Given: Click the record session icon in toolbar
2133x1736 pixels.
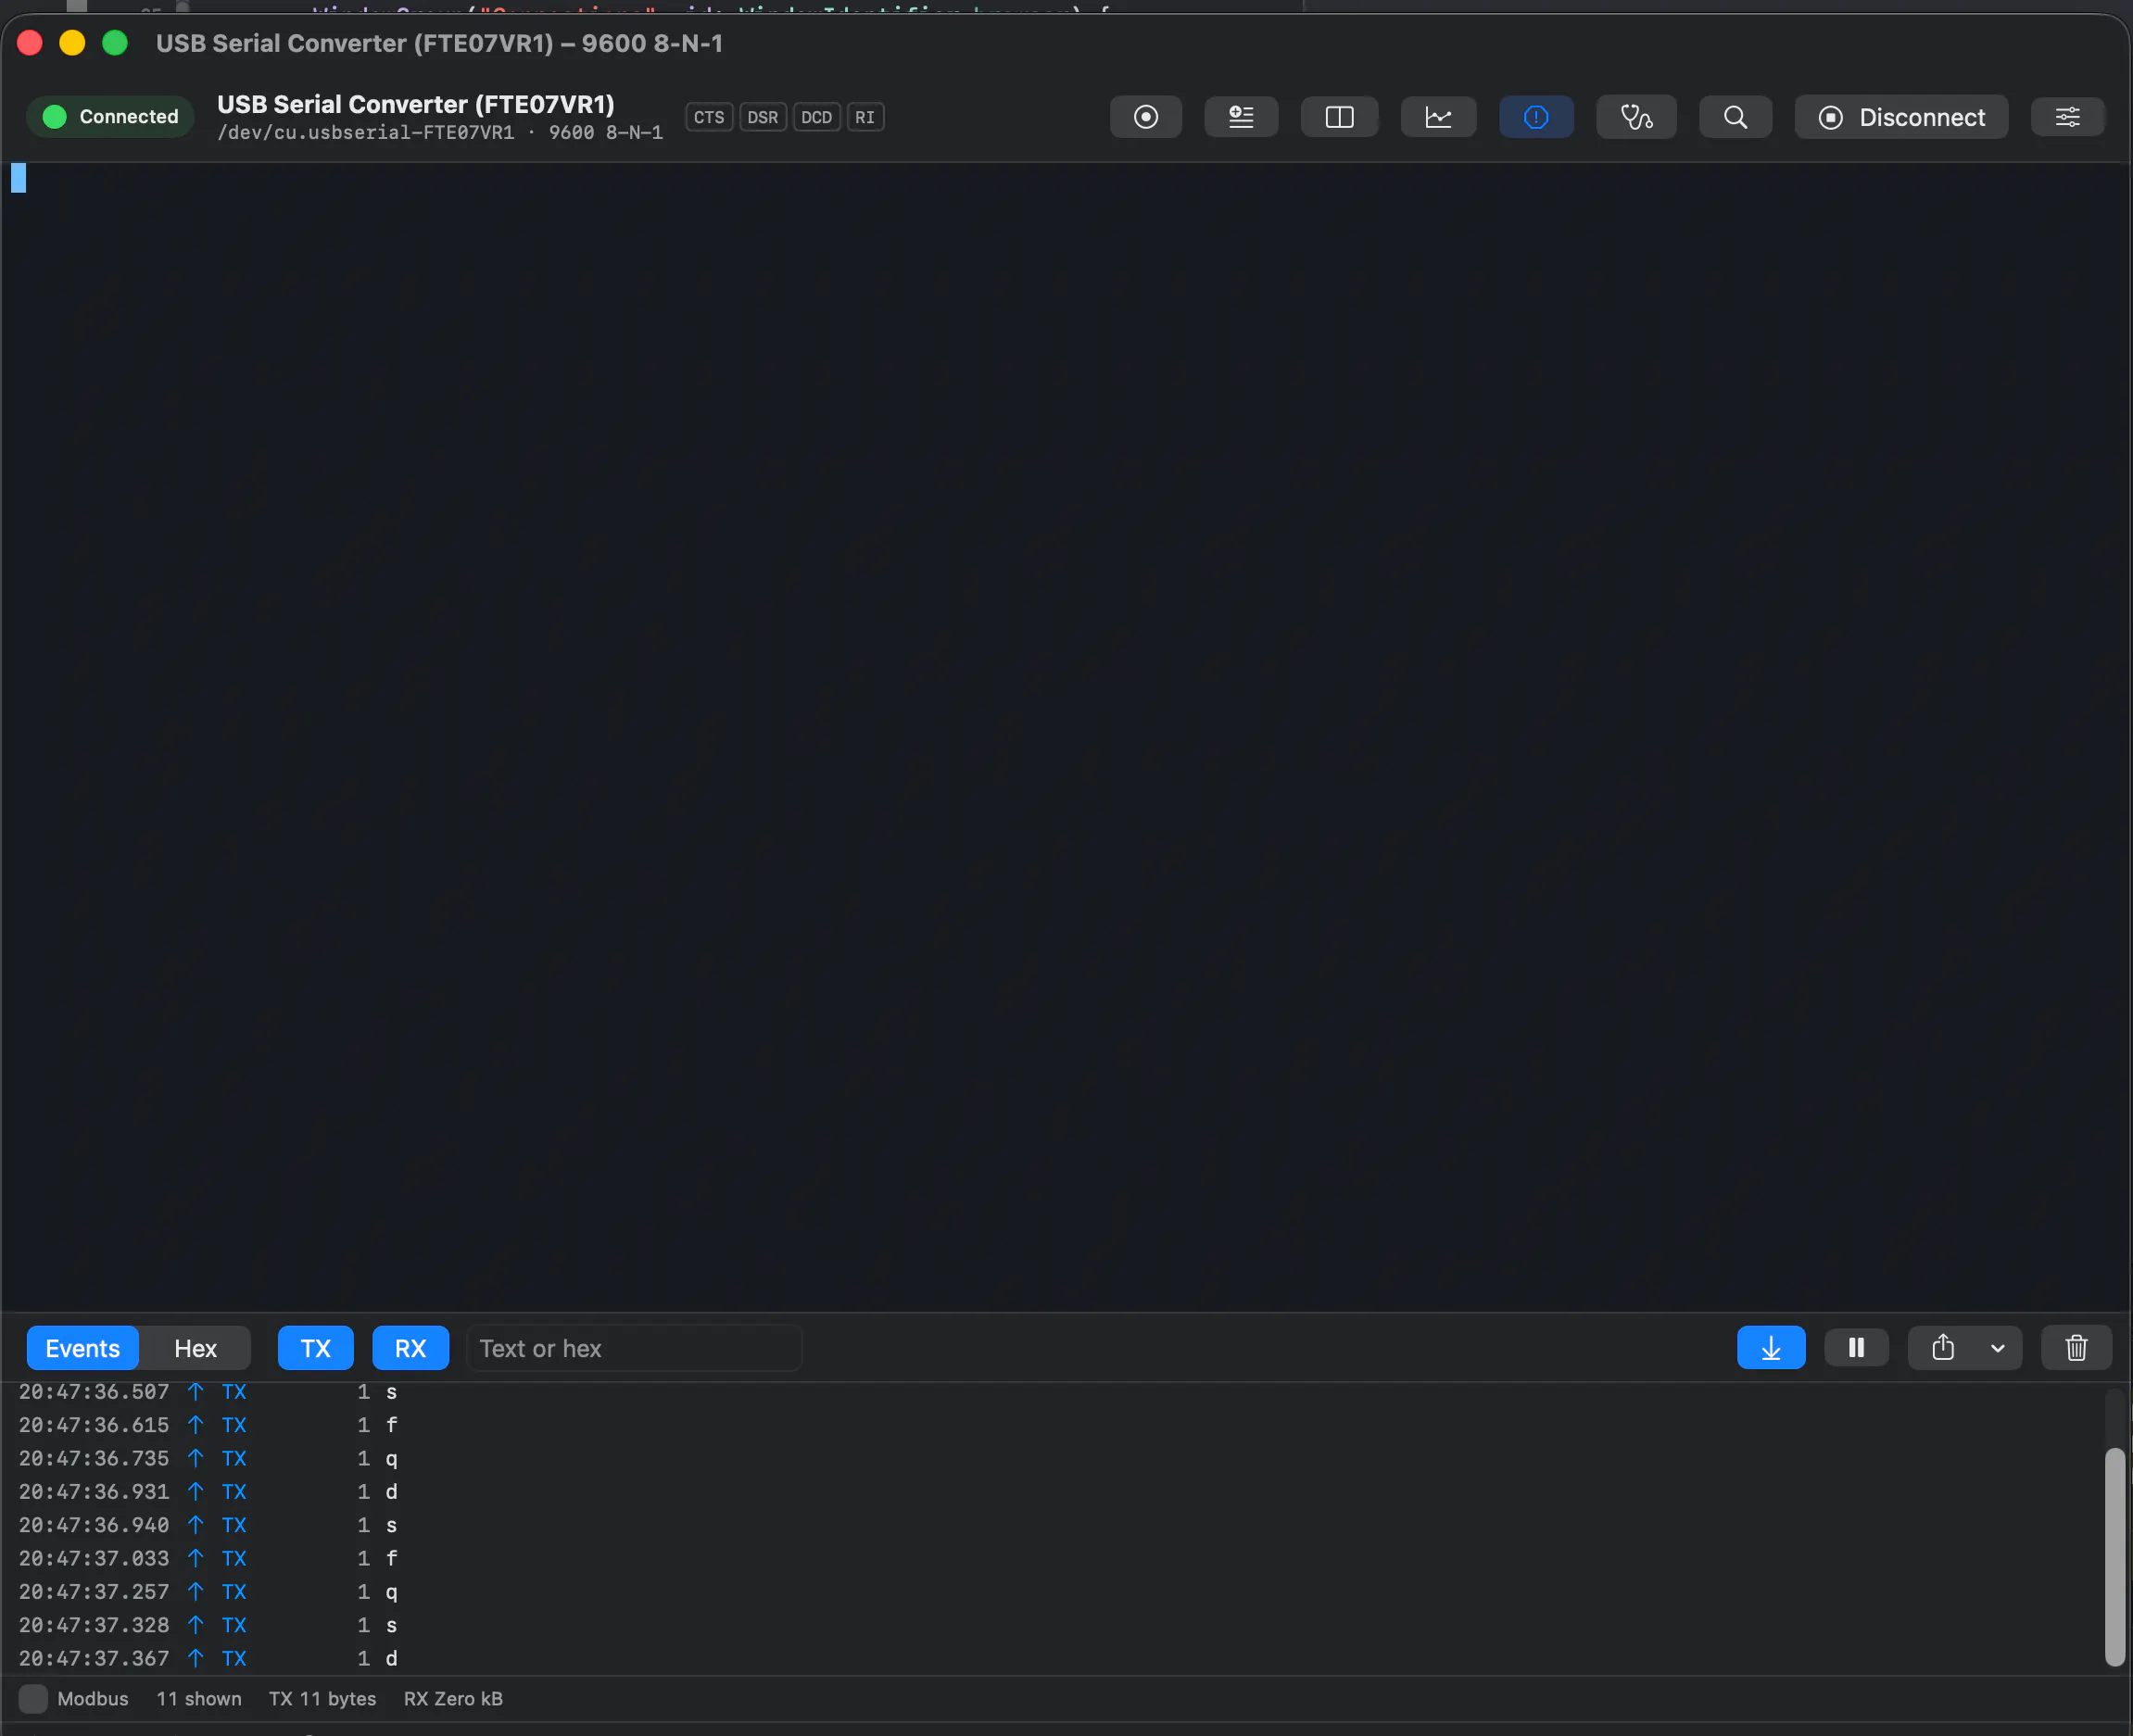Looking at the screenshot, I should tap(1146, 117).
